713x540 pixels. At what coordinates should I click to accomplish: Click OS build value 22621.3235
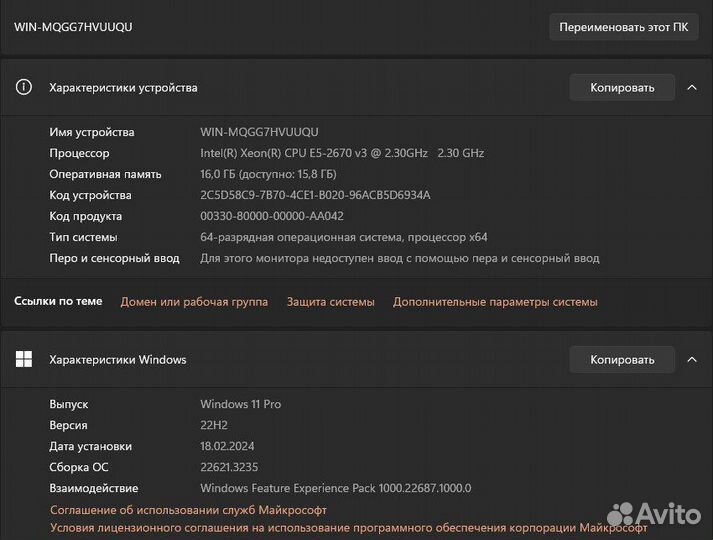229,467
